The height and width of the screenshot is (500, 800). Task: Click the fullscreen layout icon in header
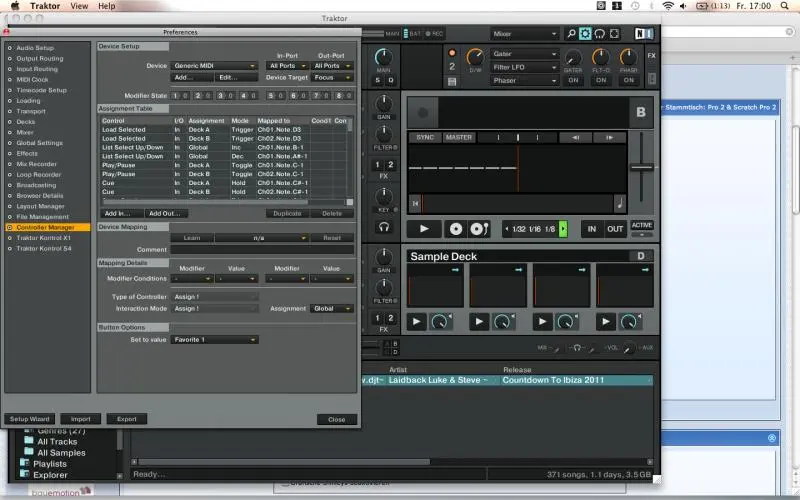[x=616, y=34]
